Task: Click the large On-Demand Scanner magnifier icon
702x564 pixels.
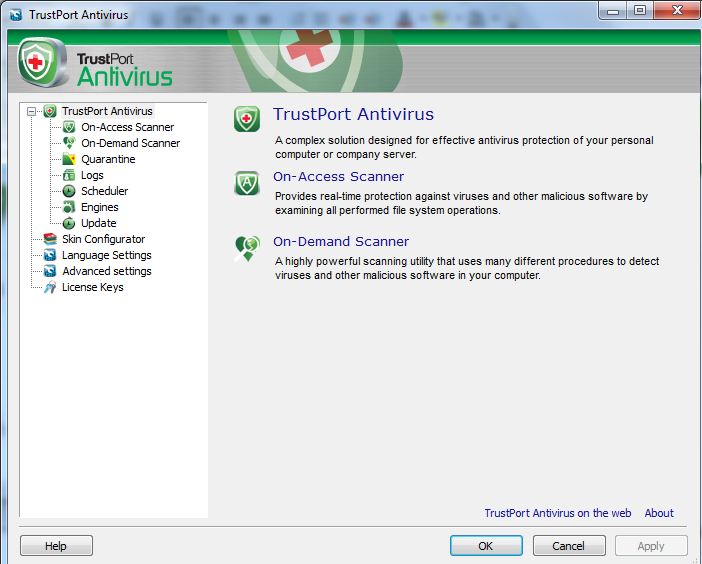Action: click(247, 248)
